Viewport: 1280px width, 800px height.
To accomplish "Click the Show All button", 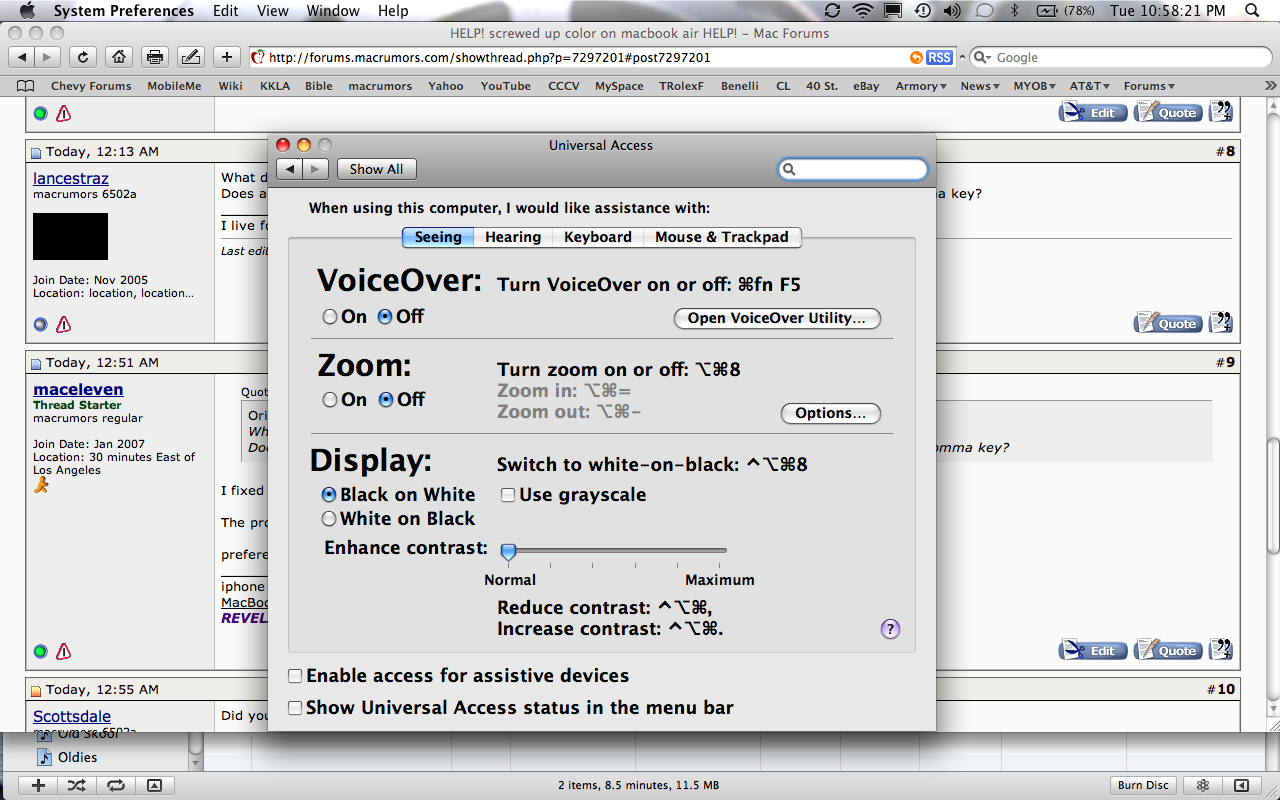I will click(x=376, y=169).
